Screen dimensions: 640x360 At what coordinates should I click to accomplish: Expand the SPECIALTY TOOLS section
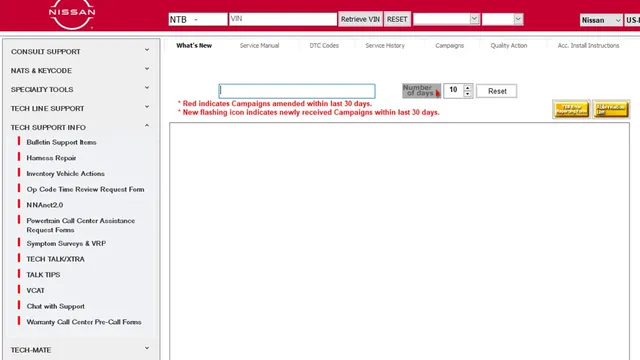pyautogui.click(x=80, y=89)
